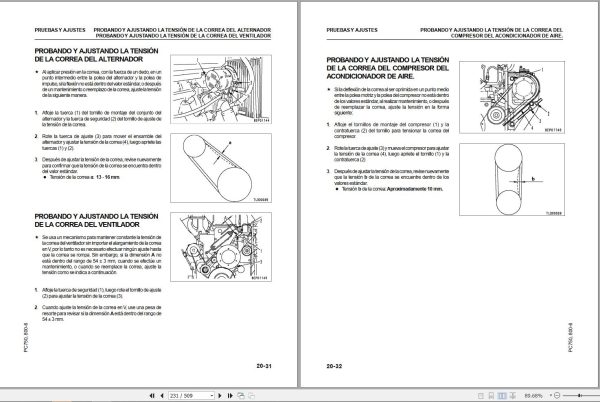
Task: Click 'PRUEBAS Y AJUSTES' header on left page
Action: pyautogui.click(x=60, y=30)
